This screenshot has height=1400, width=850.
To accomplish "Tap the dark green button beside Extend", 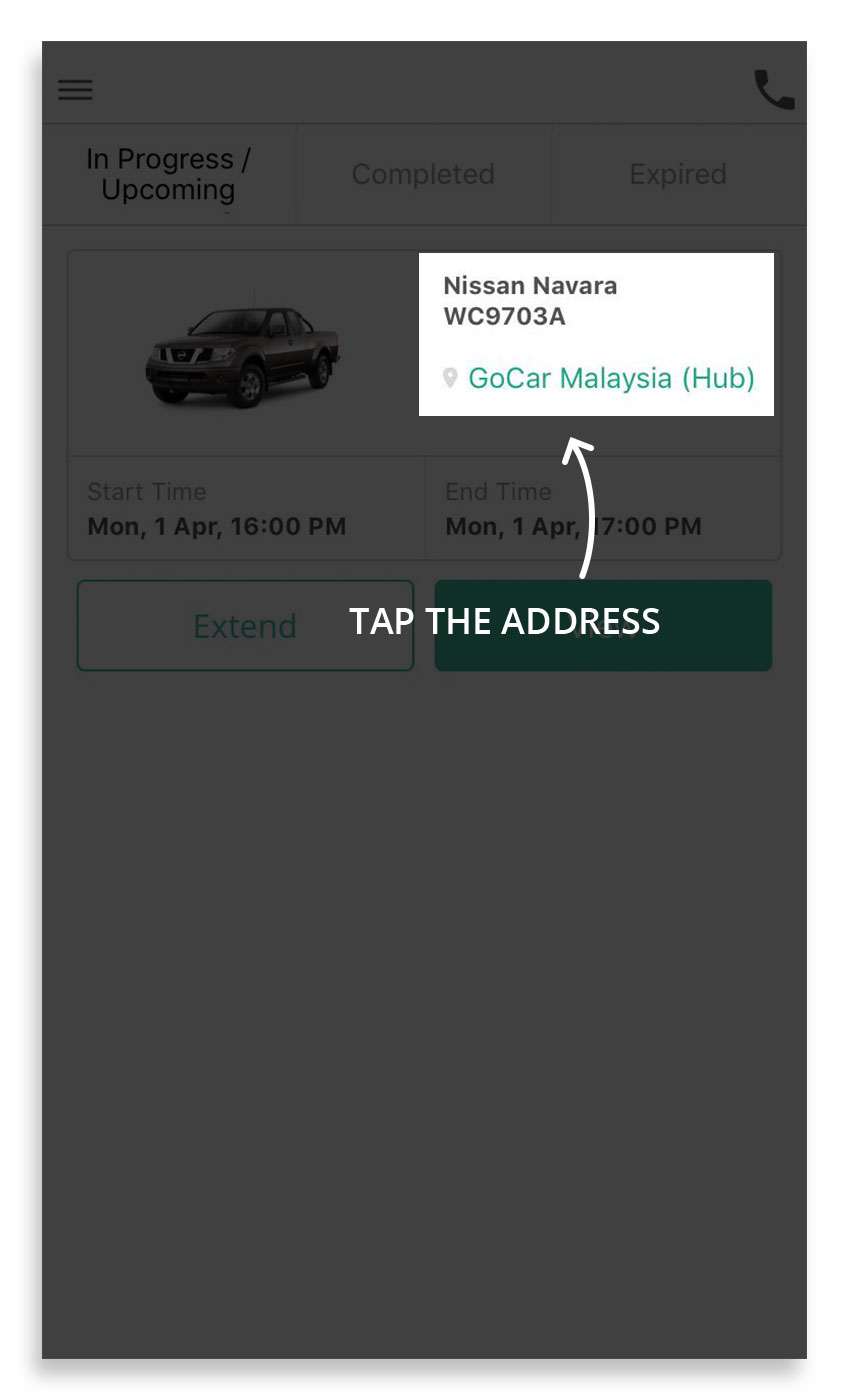I will [603, 625].
